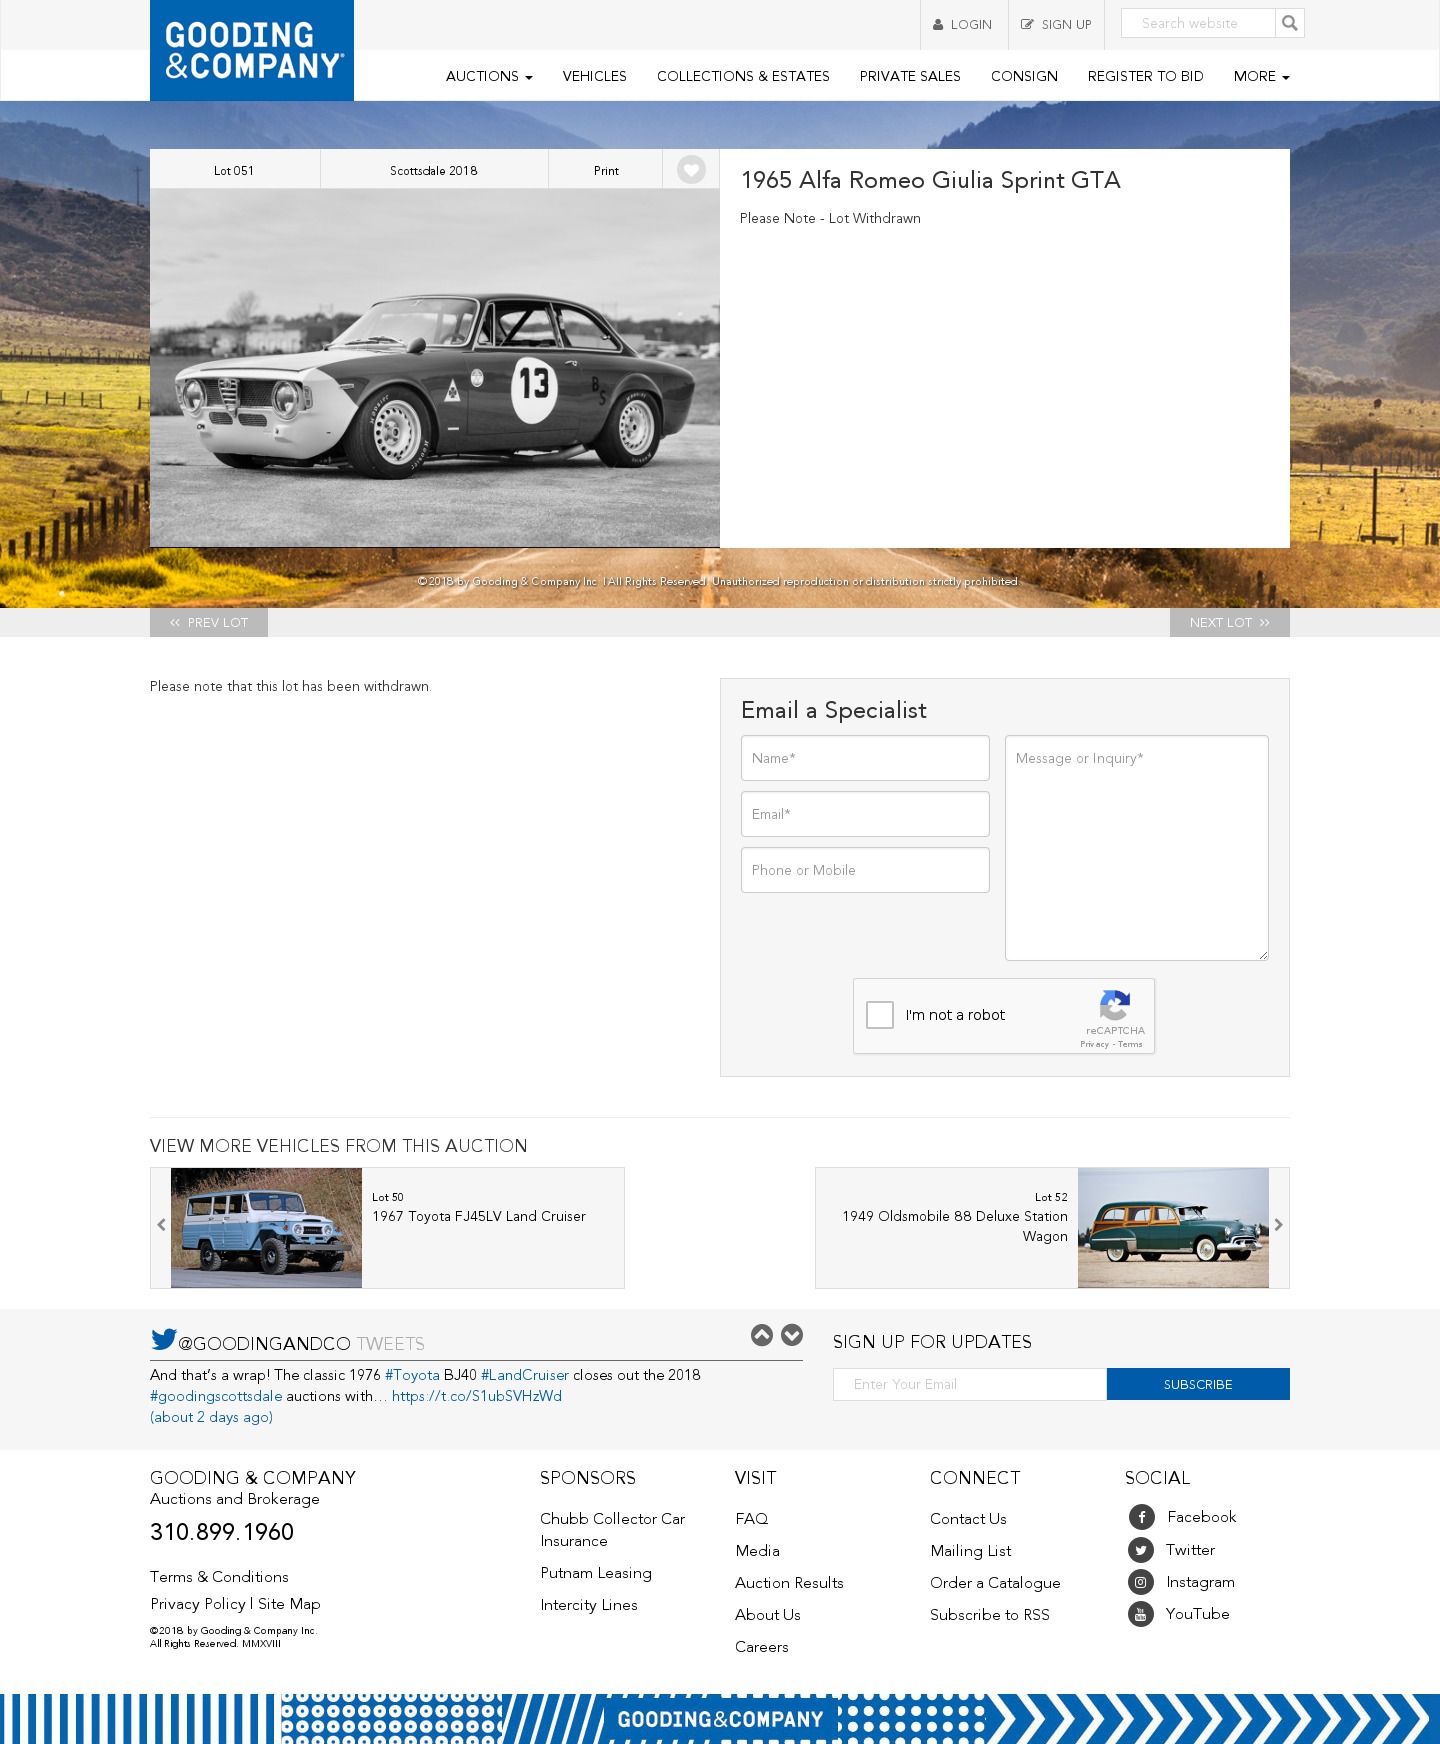
Task: Open 1949 Oldsmobile 88 Deluxe link
Action: [955, 1226]
